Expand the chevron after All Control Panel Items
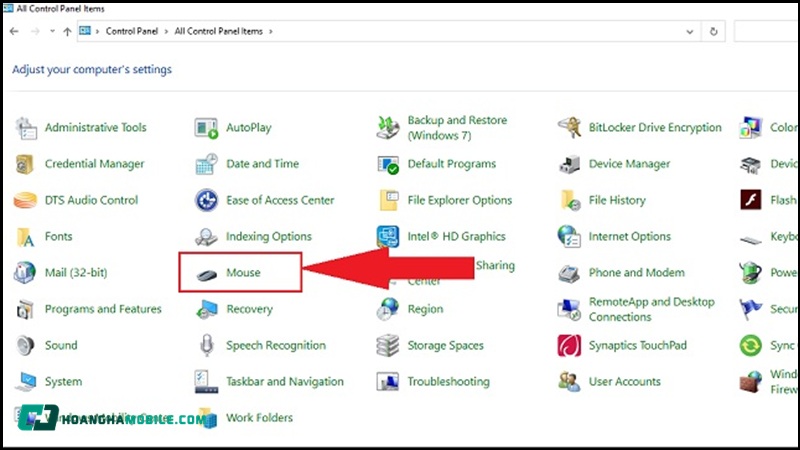Screen dimensions: 800x450 click(270, 32)
